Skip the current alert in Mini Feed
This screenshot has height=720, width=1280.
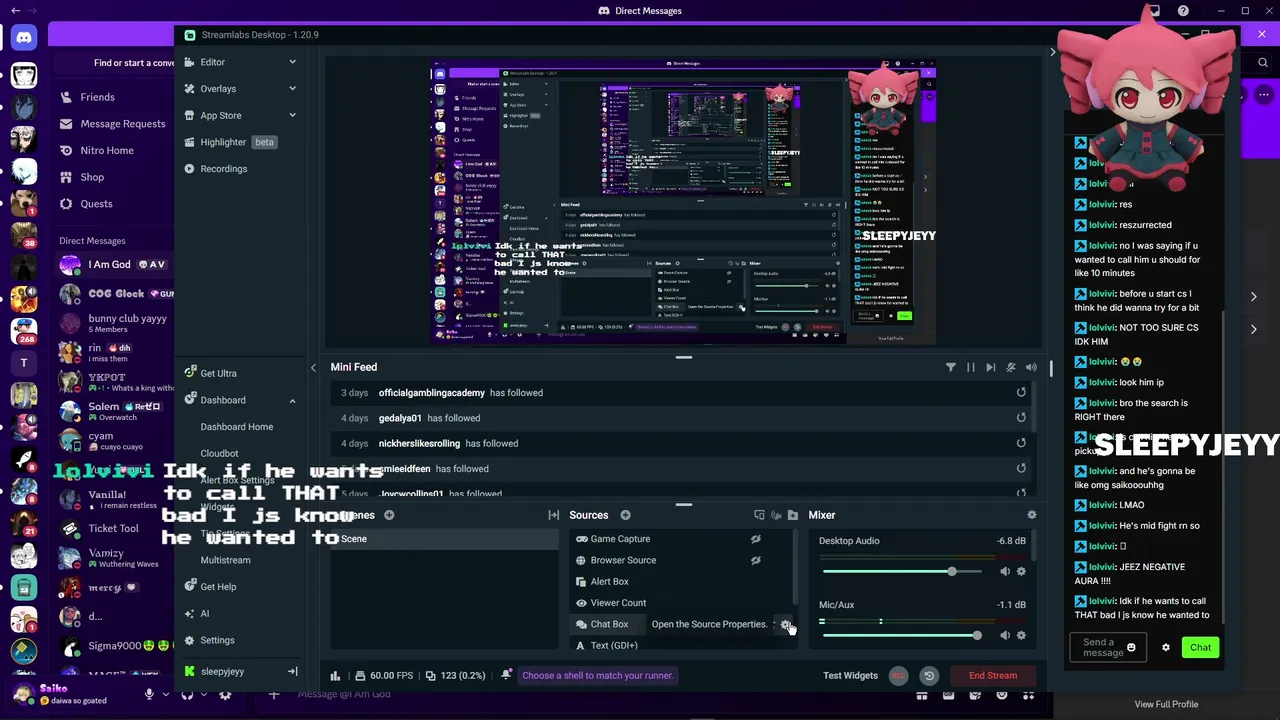[x=990, y=367]
